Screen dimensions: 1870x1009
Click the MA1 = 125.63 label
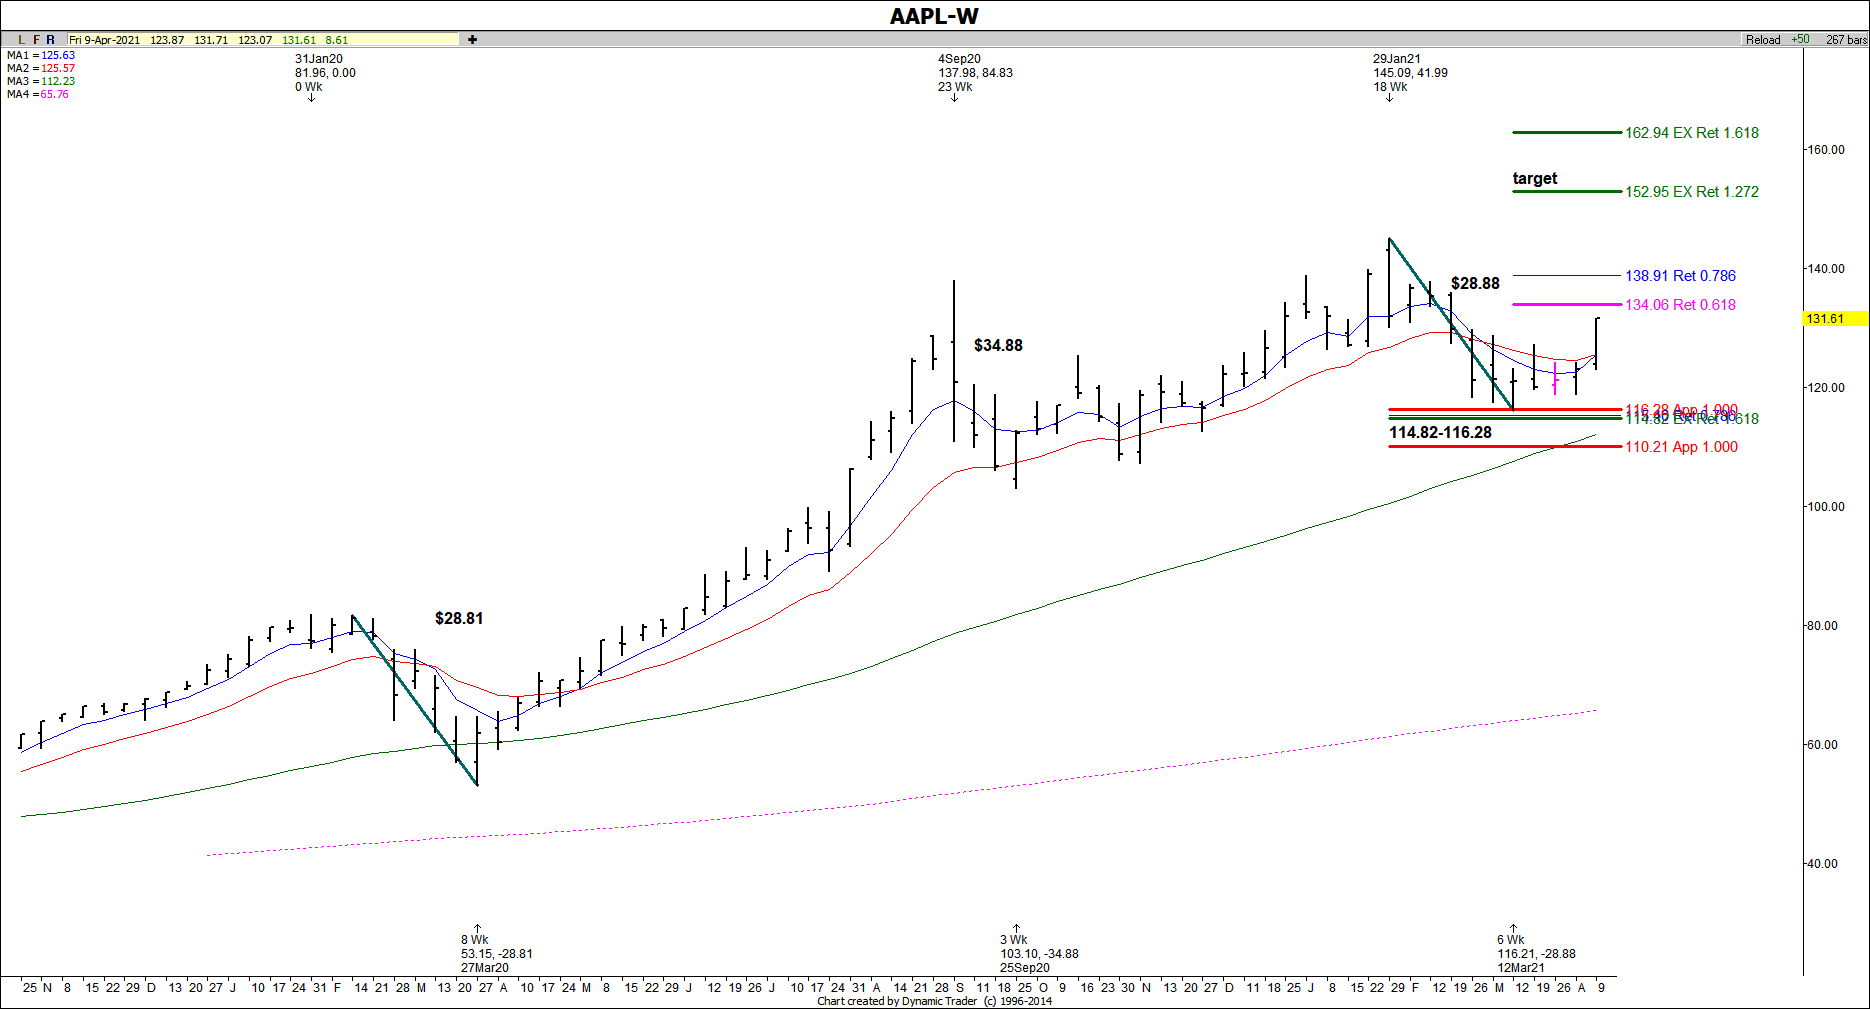(x=41, y=55)
